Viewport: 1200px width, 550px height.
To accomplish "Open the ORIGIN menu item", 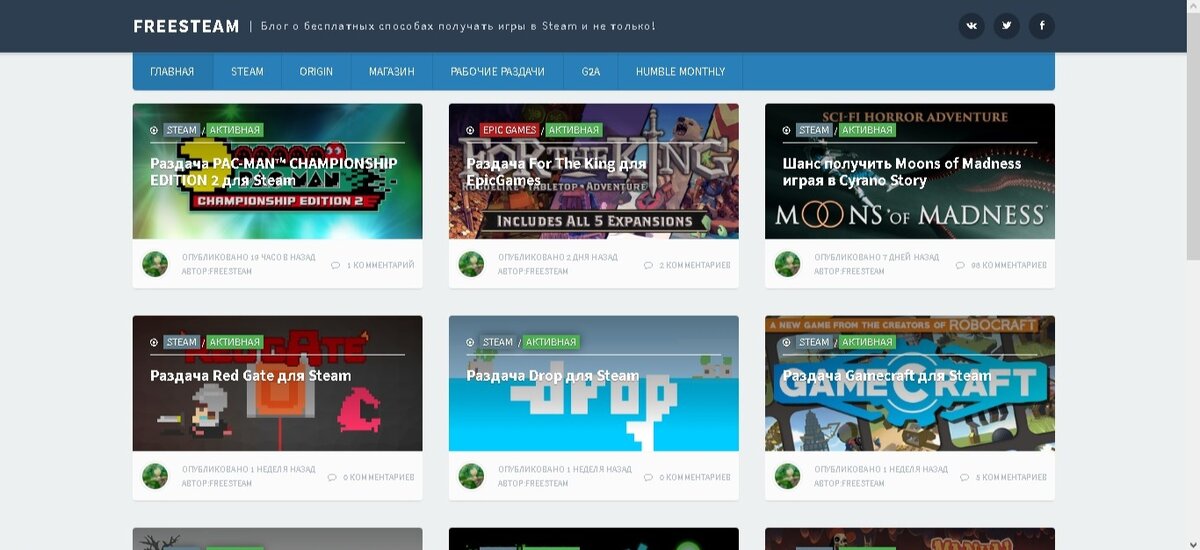I will point(316,72).
